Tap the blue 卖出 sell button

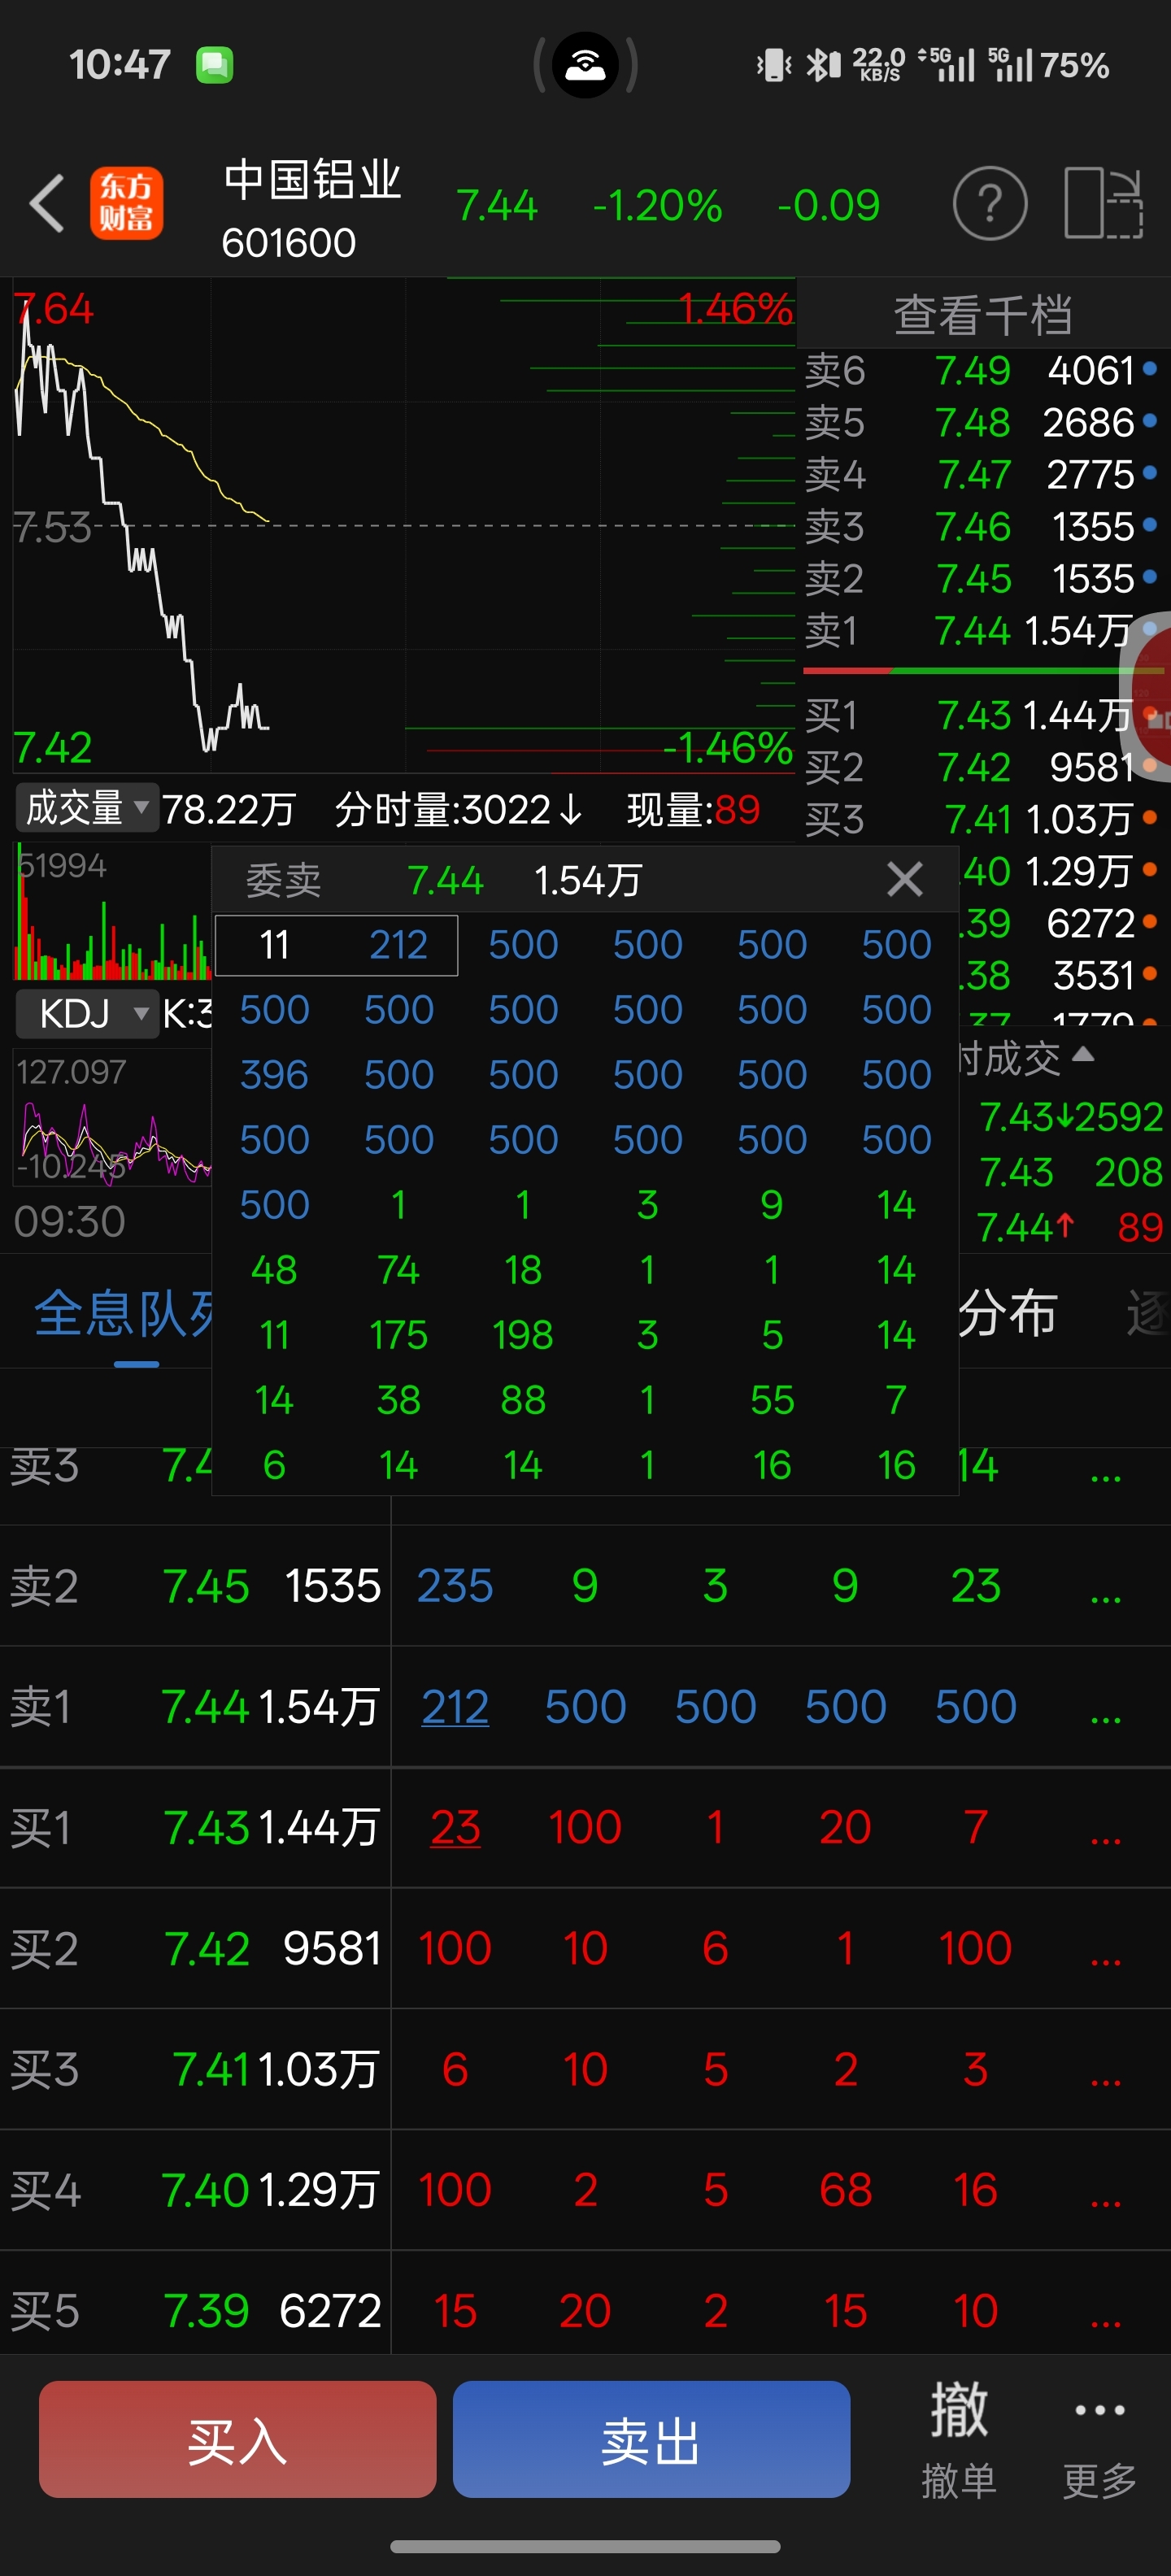[651, 2439]
